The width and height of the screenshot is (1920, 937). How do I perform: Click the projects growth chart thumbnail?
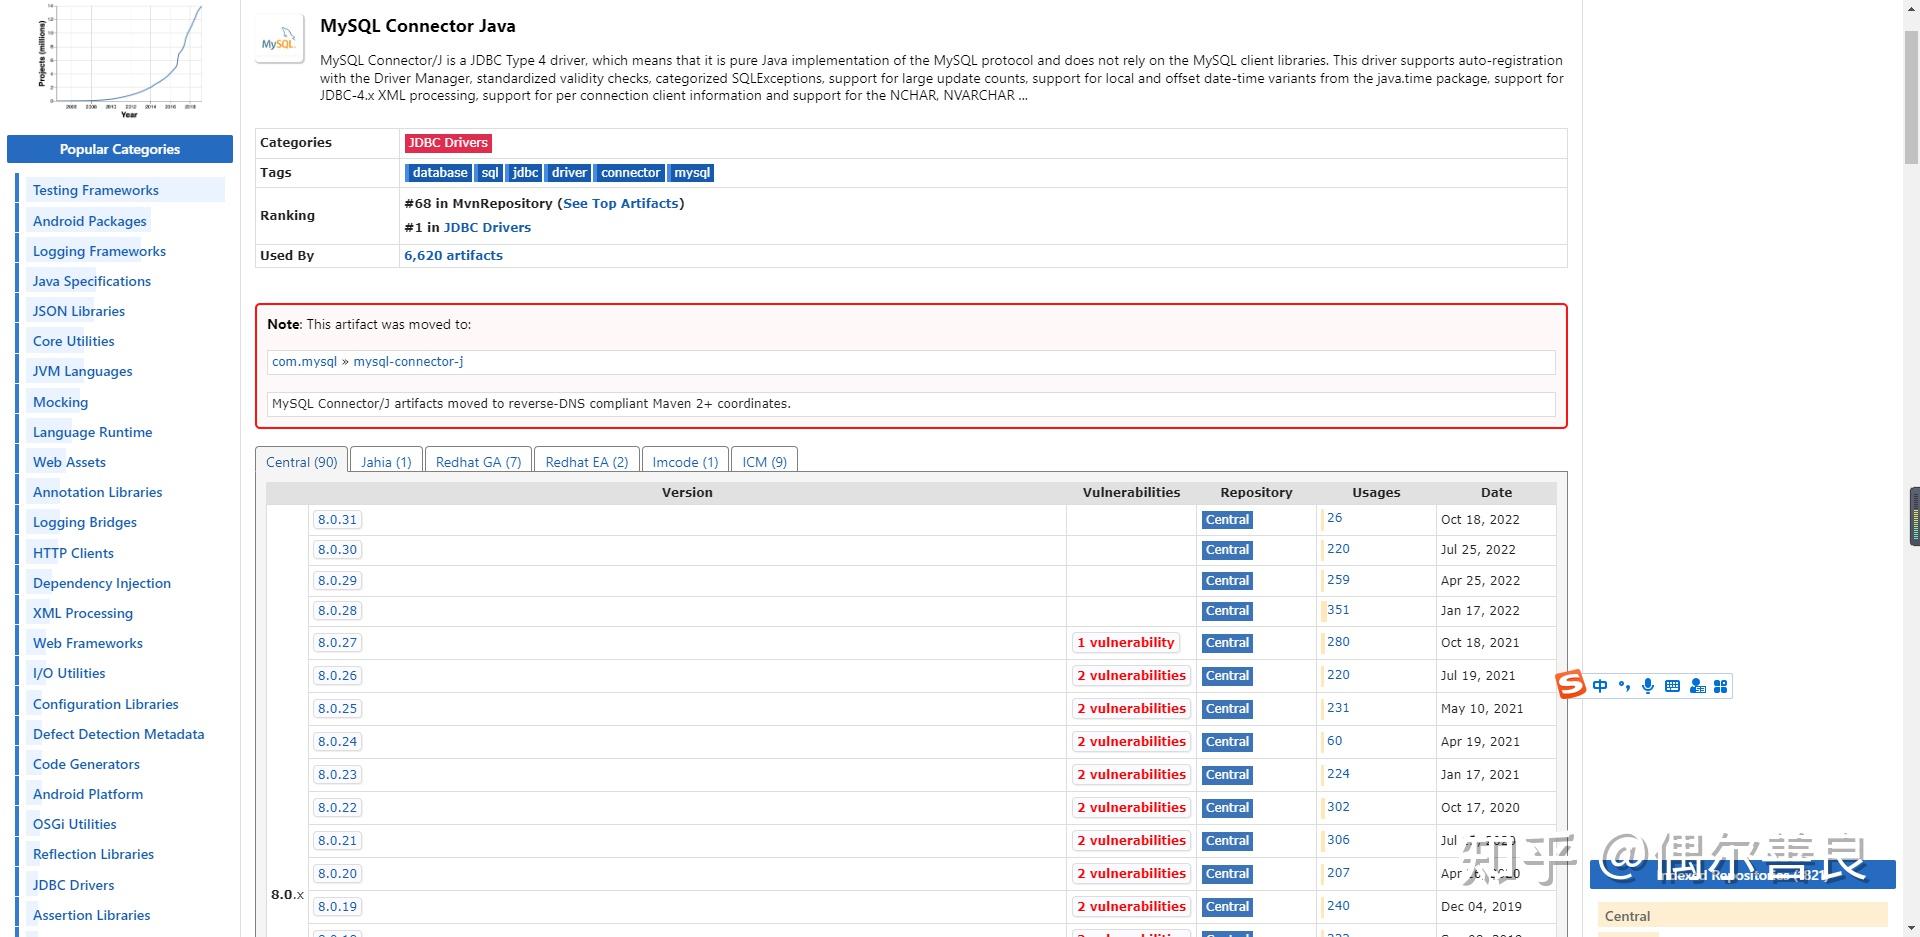(x=120, y=57)
